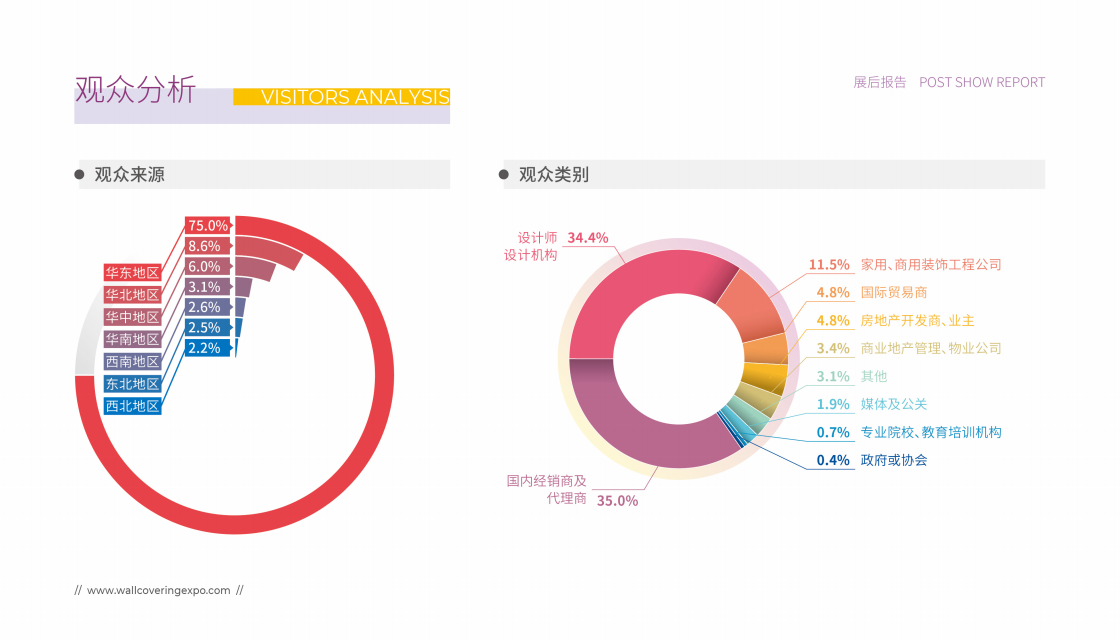Click the 75.0% red value label
Screen dimensions: 1120x640
coord(208,225)
